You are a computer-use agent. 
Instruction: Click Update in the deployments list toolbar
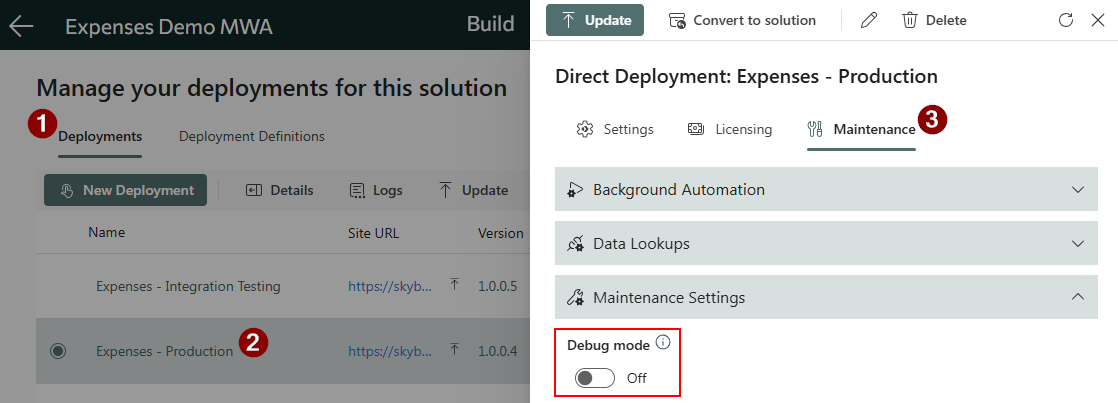tap(473, 190)
